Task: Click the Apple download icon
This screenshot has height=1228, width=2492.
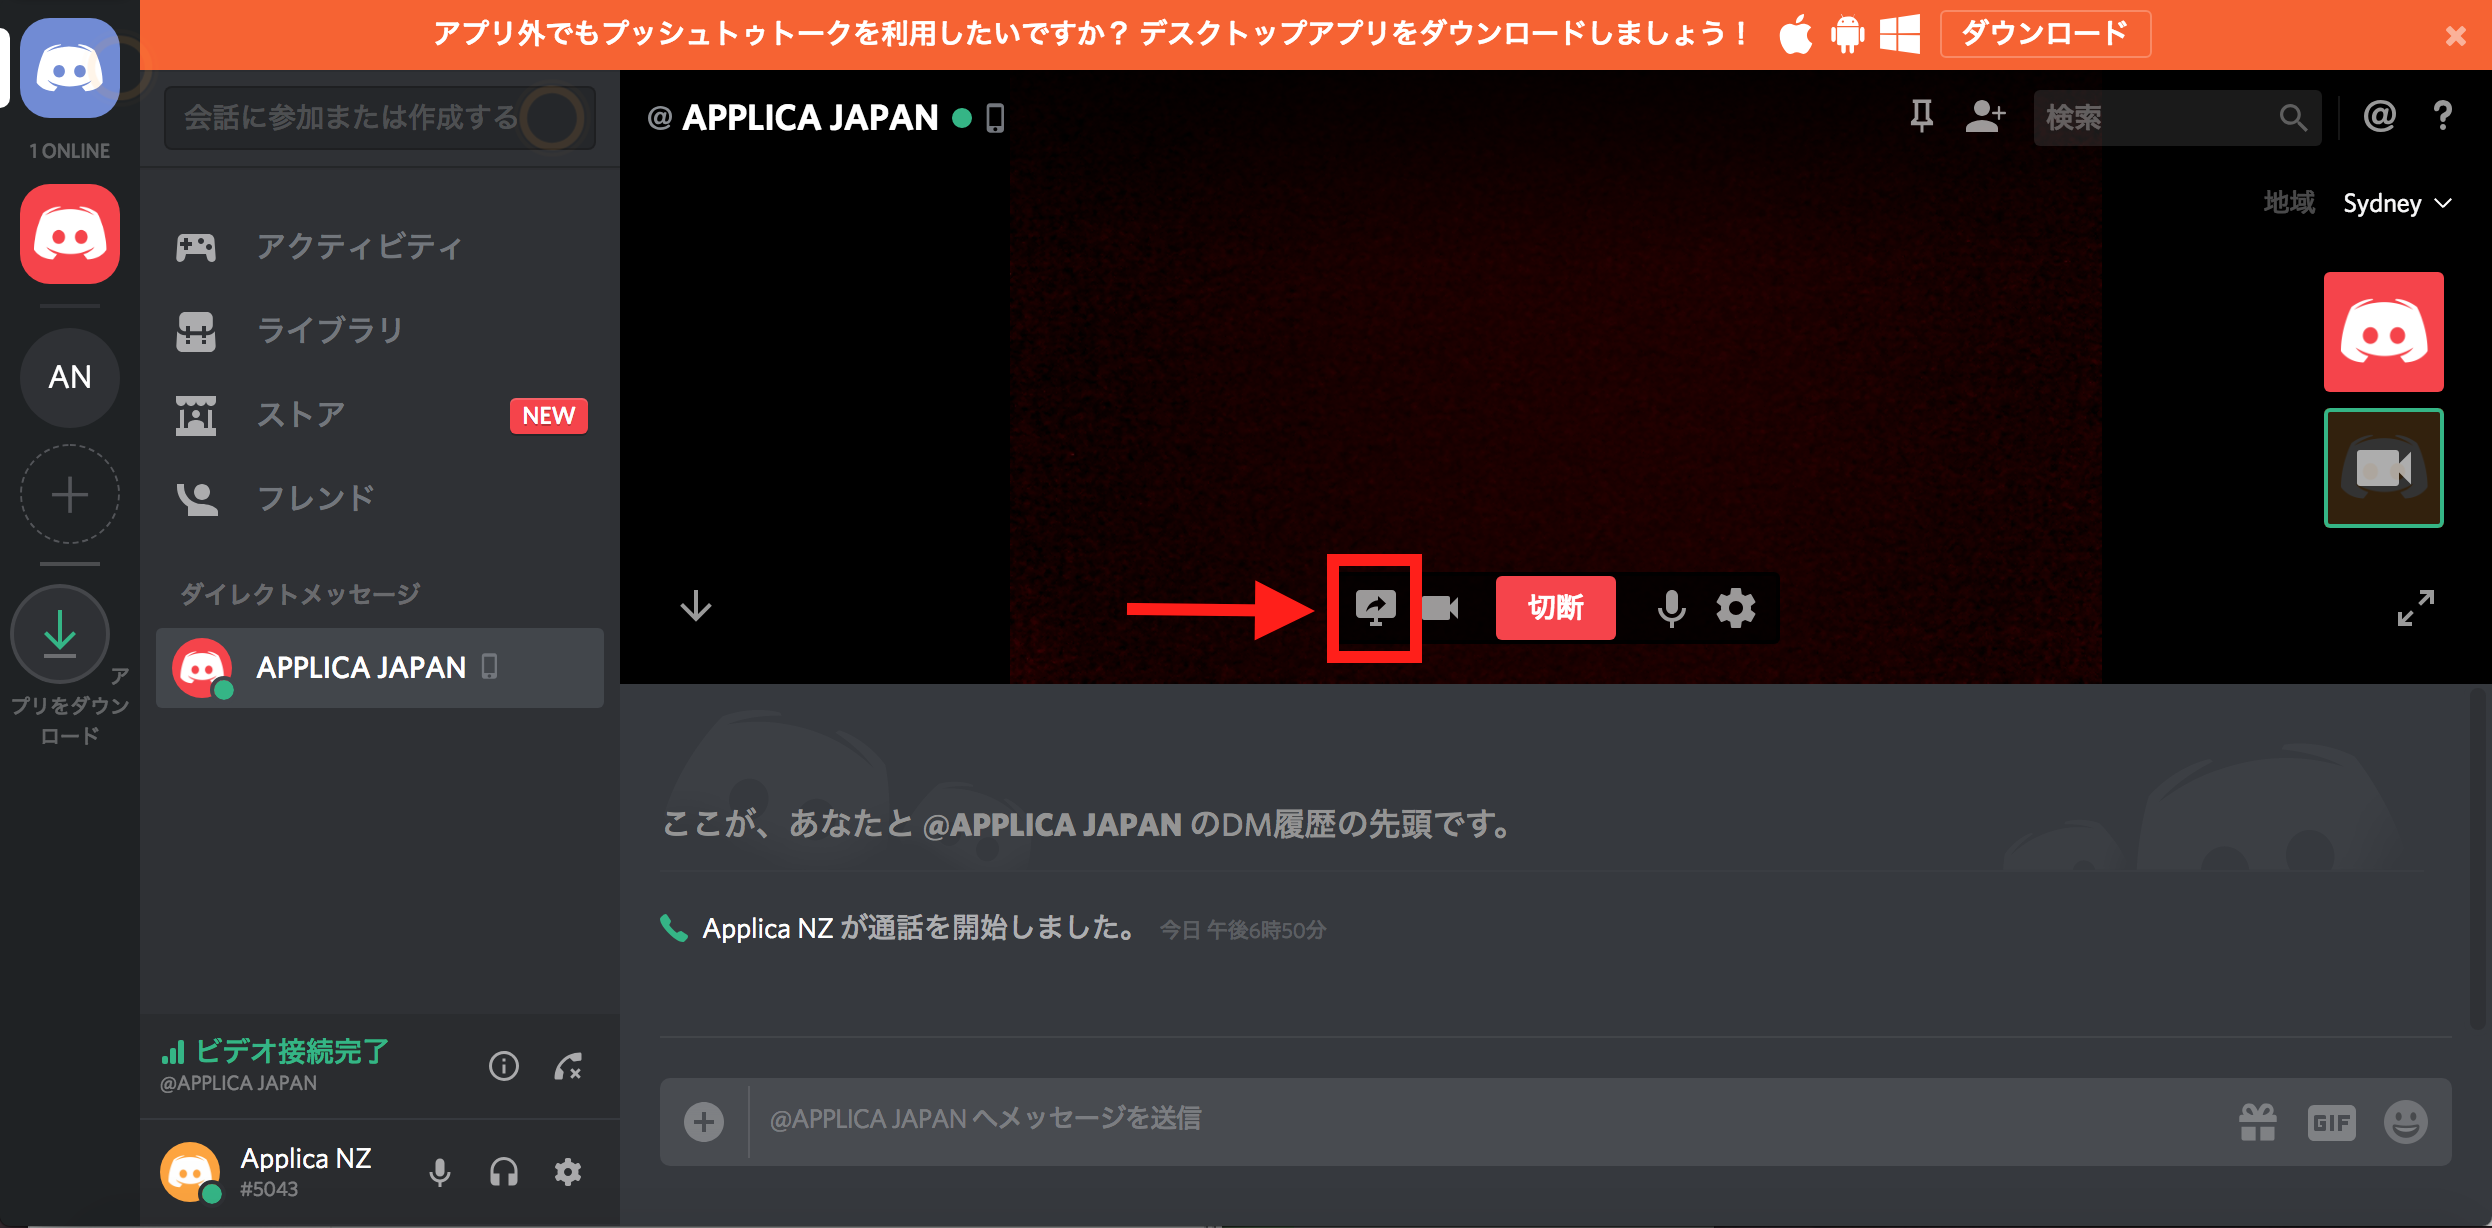Action: click(1796, 35)
